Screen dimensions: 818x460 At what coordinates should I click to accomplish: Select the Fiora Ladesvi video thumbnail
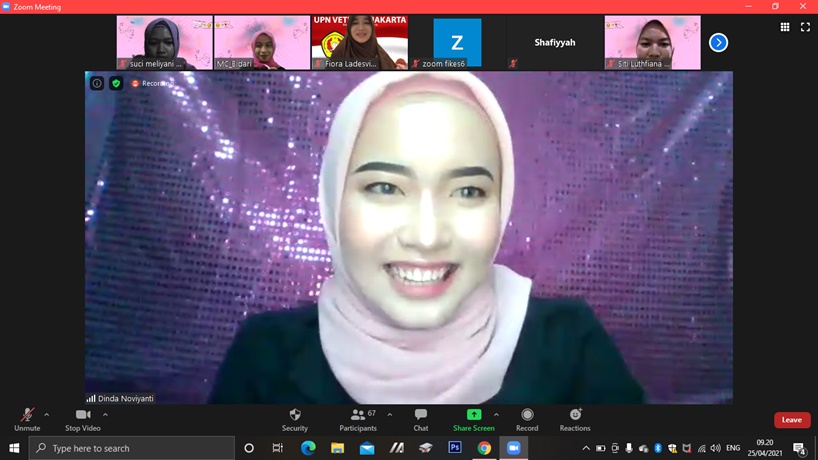(359, 42)
